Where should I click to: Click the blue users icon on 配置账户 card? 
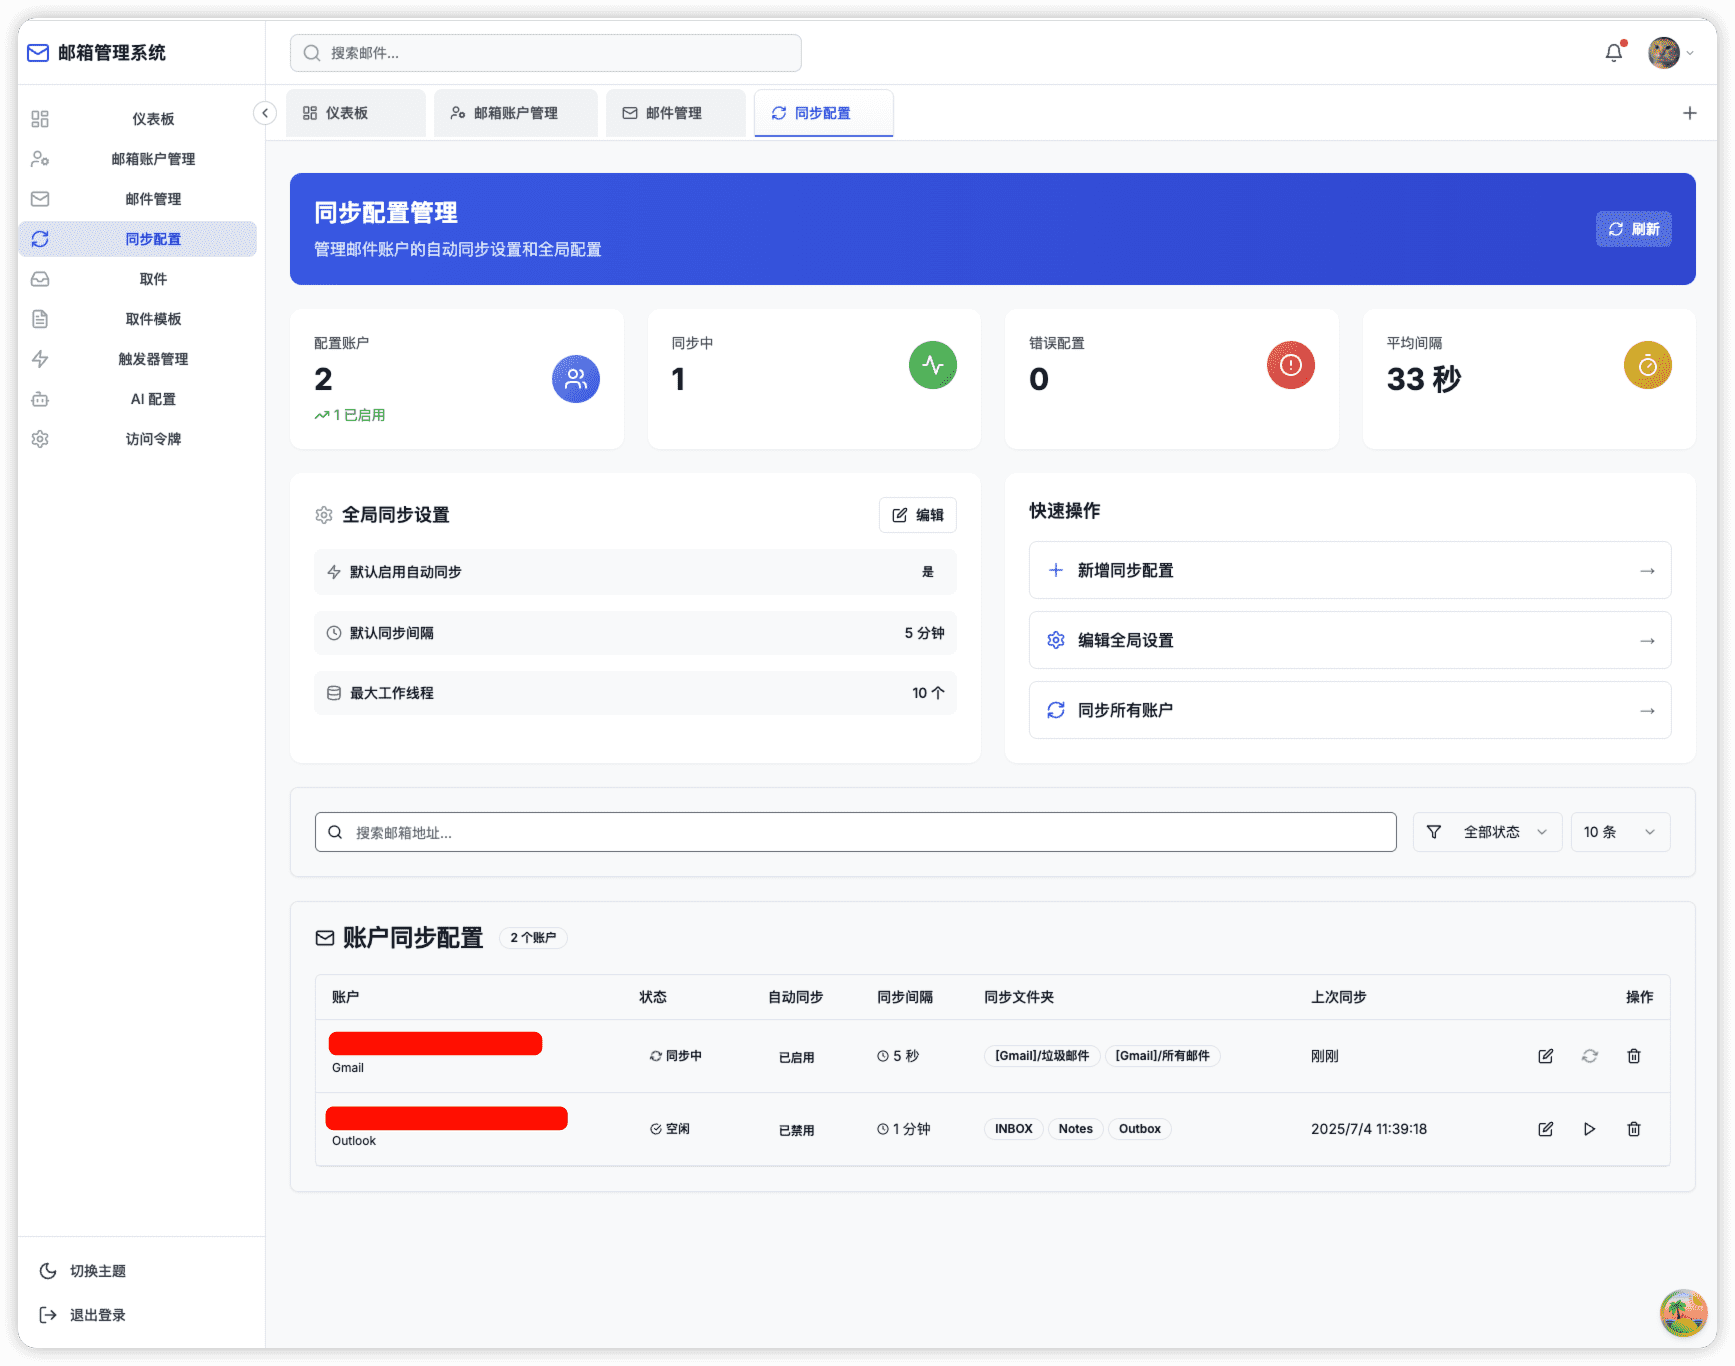pos(576,379)
